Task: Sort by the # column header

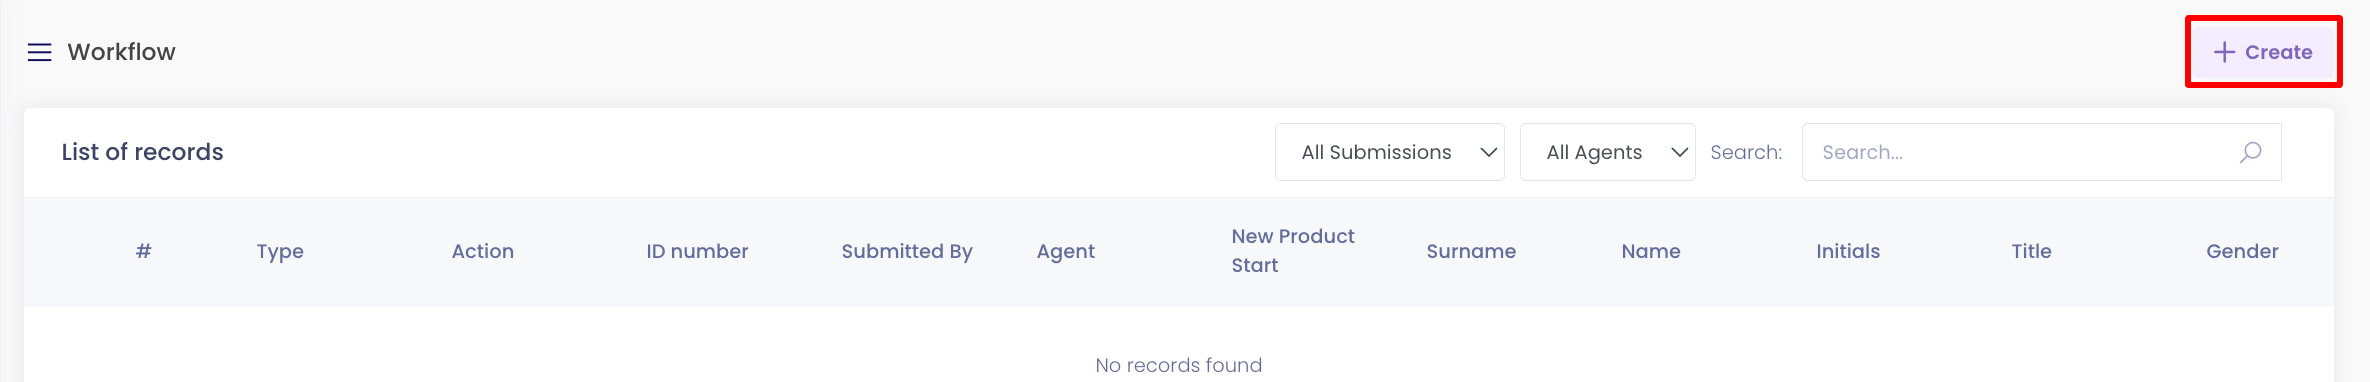Action: pos(144,251)
